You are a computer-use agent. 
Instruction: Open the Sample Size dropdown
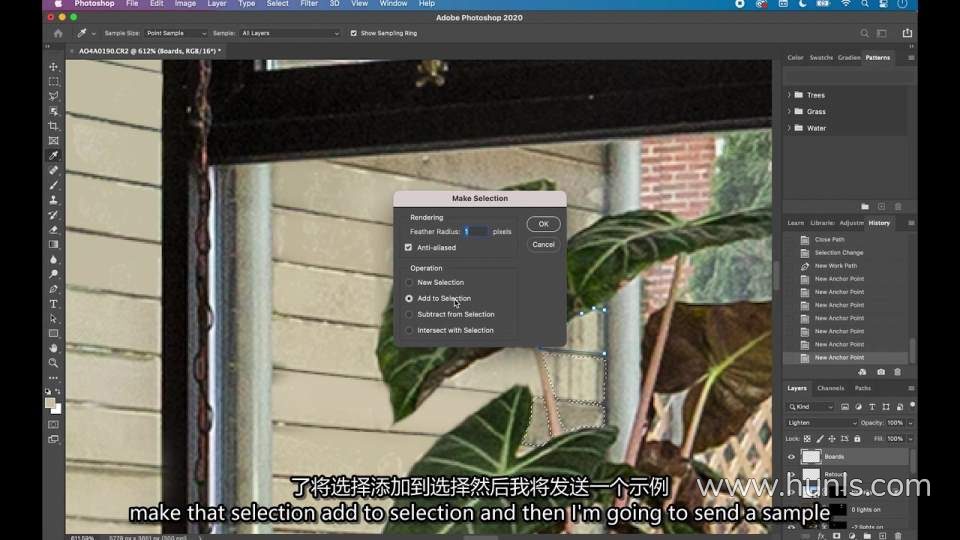176,33
